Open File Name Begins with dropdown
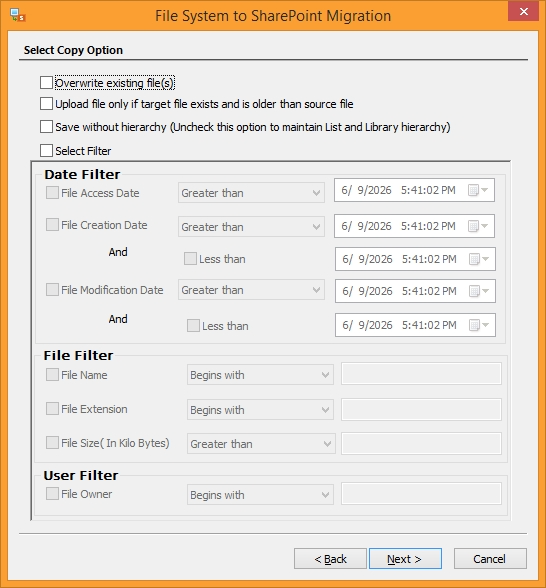 (260, 375)
